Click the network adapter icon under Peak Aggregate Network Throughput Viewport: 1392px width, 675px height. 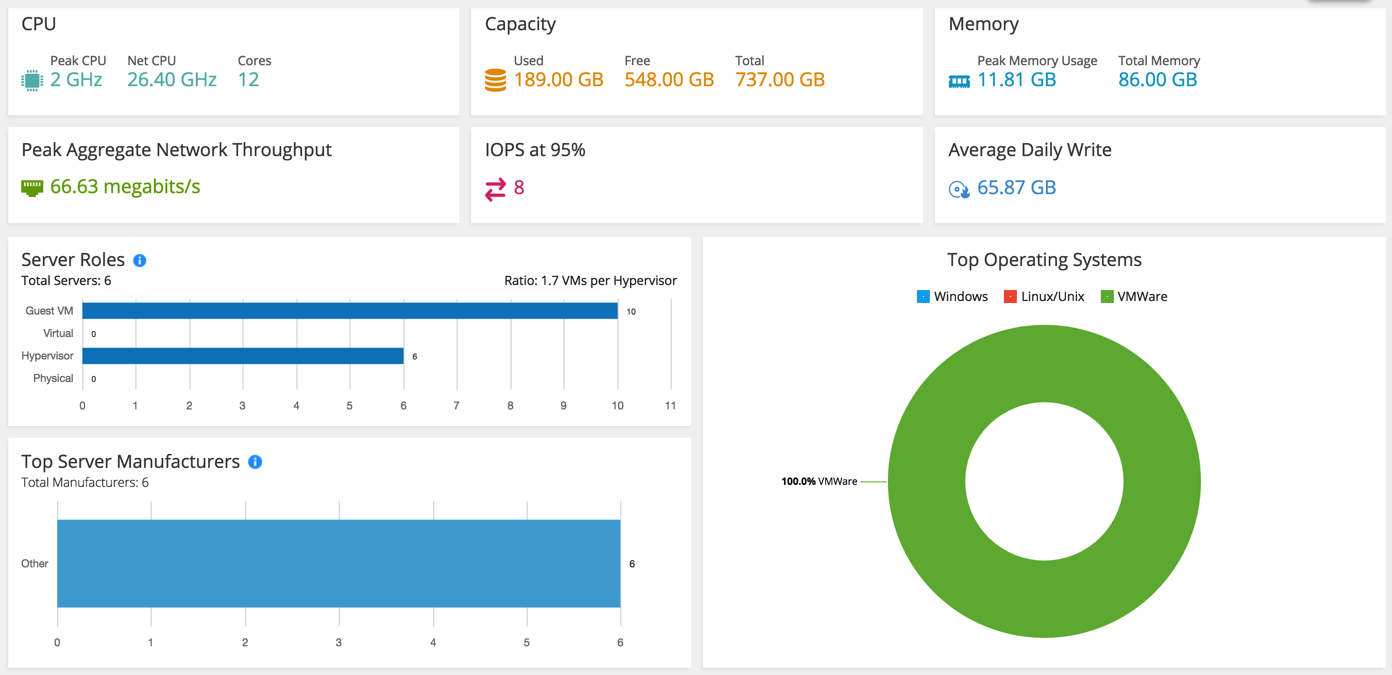point(31,186)
